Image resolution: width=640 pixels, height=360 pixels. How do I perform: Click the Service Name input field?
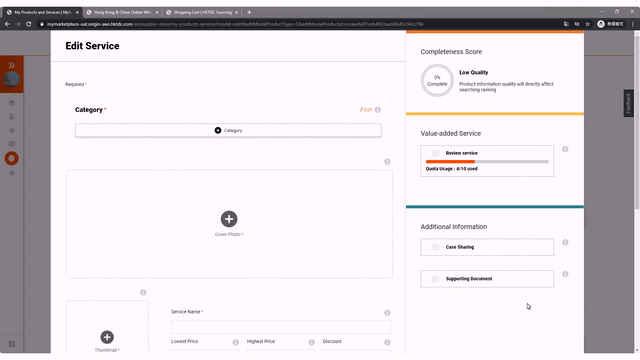point(281,327)
